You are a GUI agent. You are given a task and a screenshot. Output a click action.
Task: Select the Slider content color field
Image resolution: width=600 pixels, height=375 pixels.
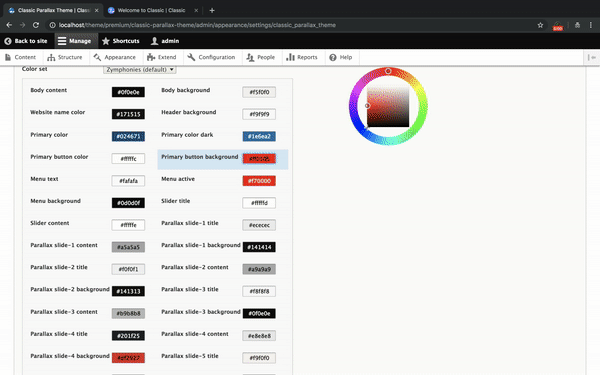128,225
